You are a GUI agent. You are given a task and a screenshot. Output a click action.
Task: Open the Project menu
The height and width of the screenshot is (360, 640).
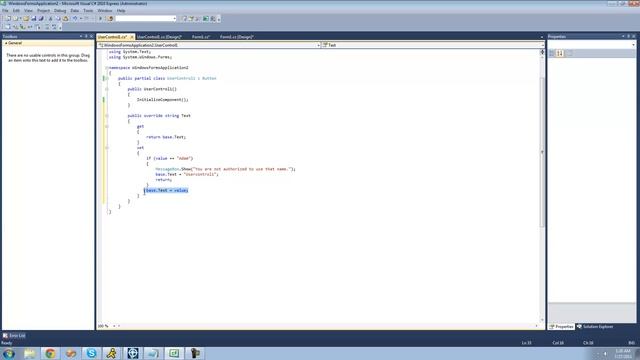pos(43,11)
